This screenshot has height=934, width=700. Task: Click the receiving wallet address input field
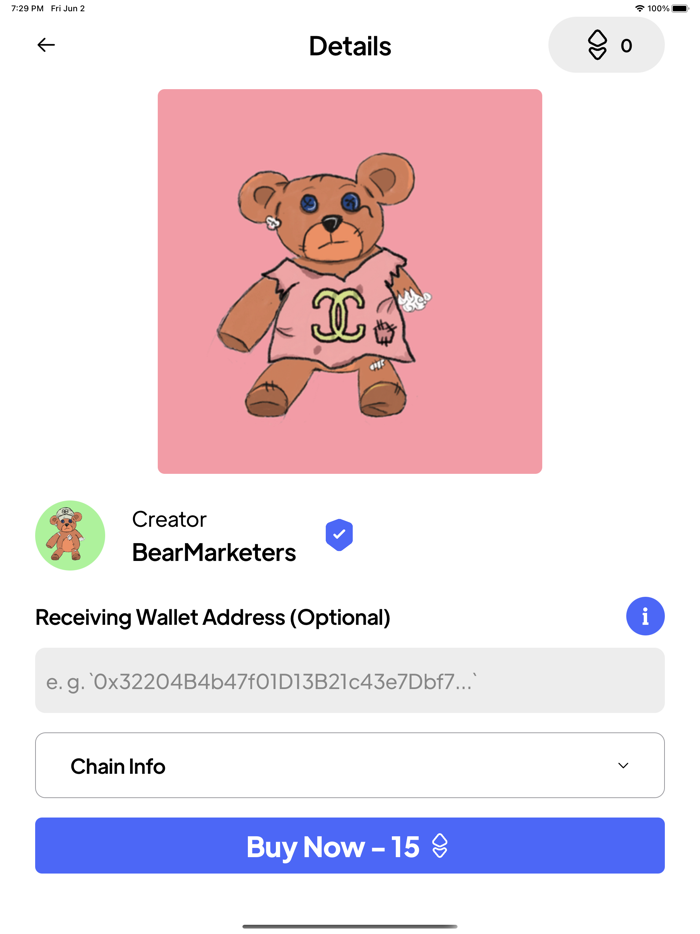click(x=349, y=680)
